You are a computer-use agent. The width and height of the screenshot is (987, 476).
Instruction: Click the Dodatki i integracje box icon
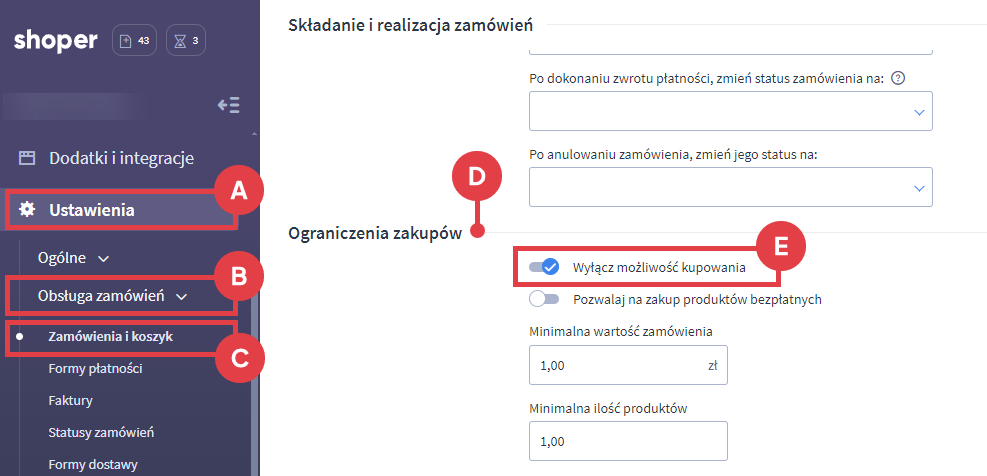click(27, 158)
